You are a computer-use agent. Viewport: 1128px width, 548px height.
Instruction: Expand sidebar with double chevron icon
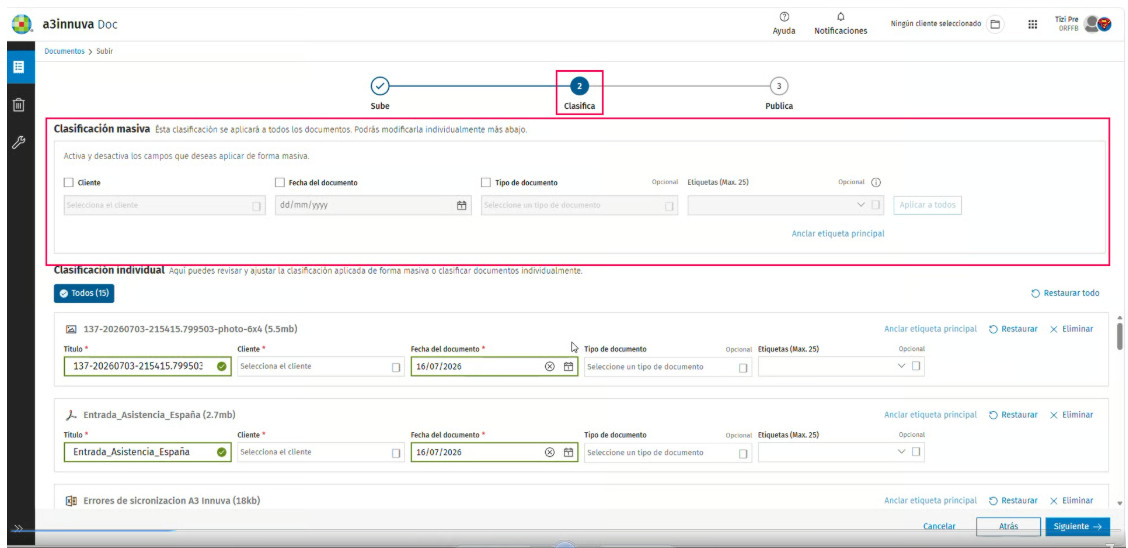point(18,527)
